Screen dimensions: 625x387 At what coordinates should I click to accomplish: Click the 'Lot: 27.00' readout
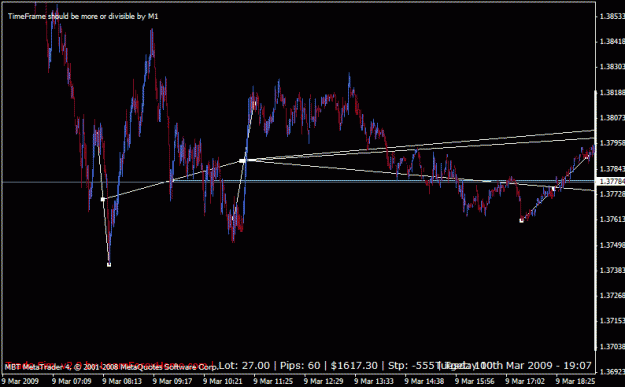point(244,365)
